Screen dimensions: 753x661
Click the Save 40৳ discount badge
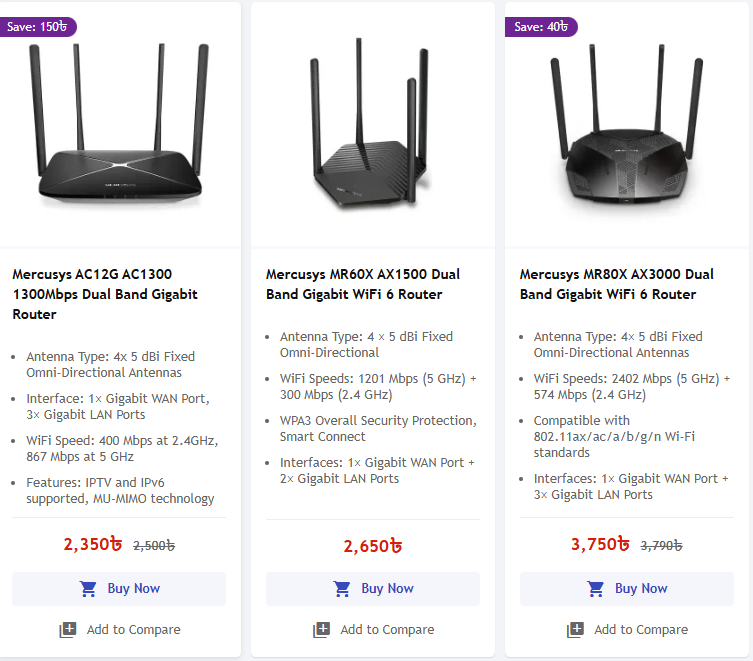tap(541, 27)
